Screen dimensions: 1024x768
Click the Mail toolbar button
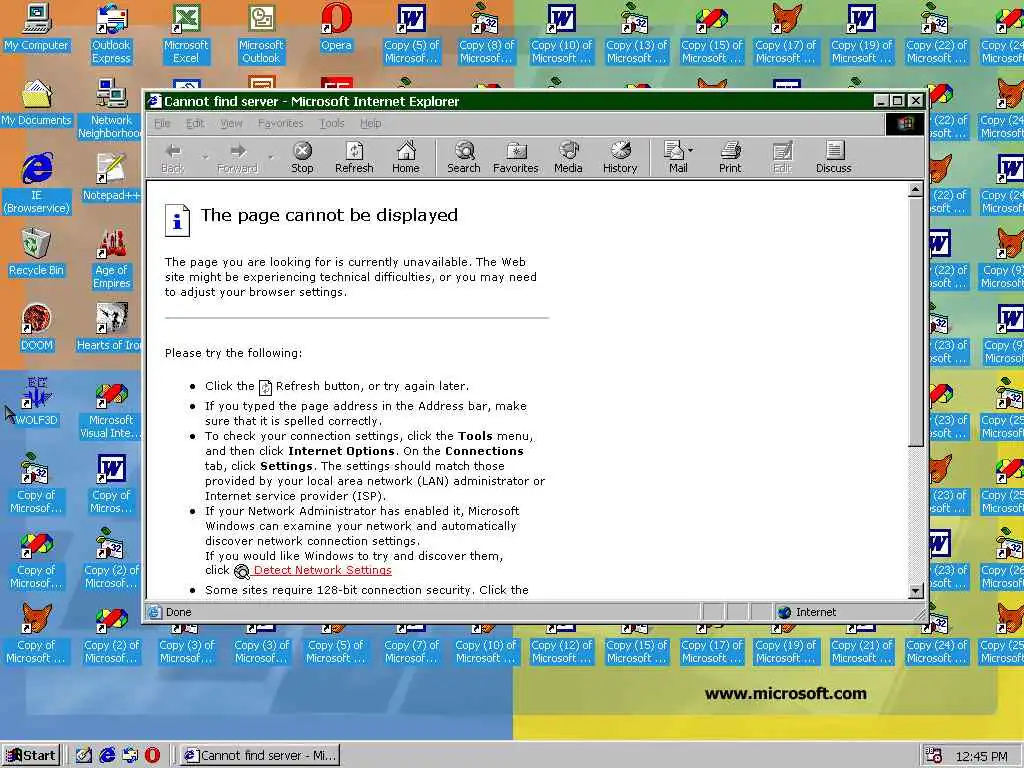click(675, 157)
